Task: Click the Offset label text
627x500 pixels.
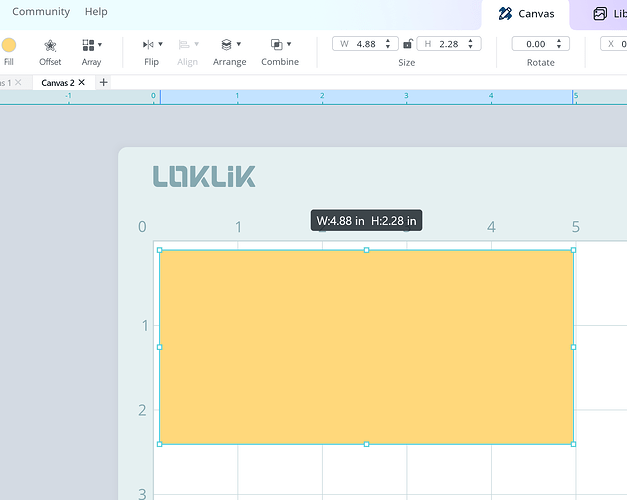Action: (50, 62)
